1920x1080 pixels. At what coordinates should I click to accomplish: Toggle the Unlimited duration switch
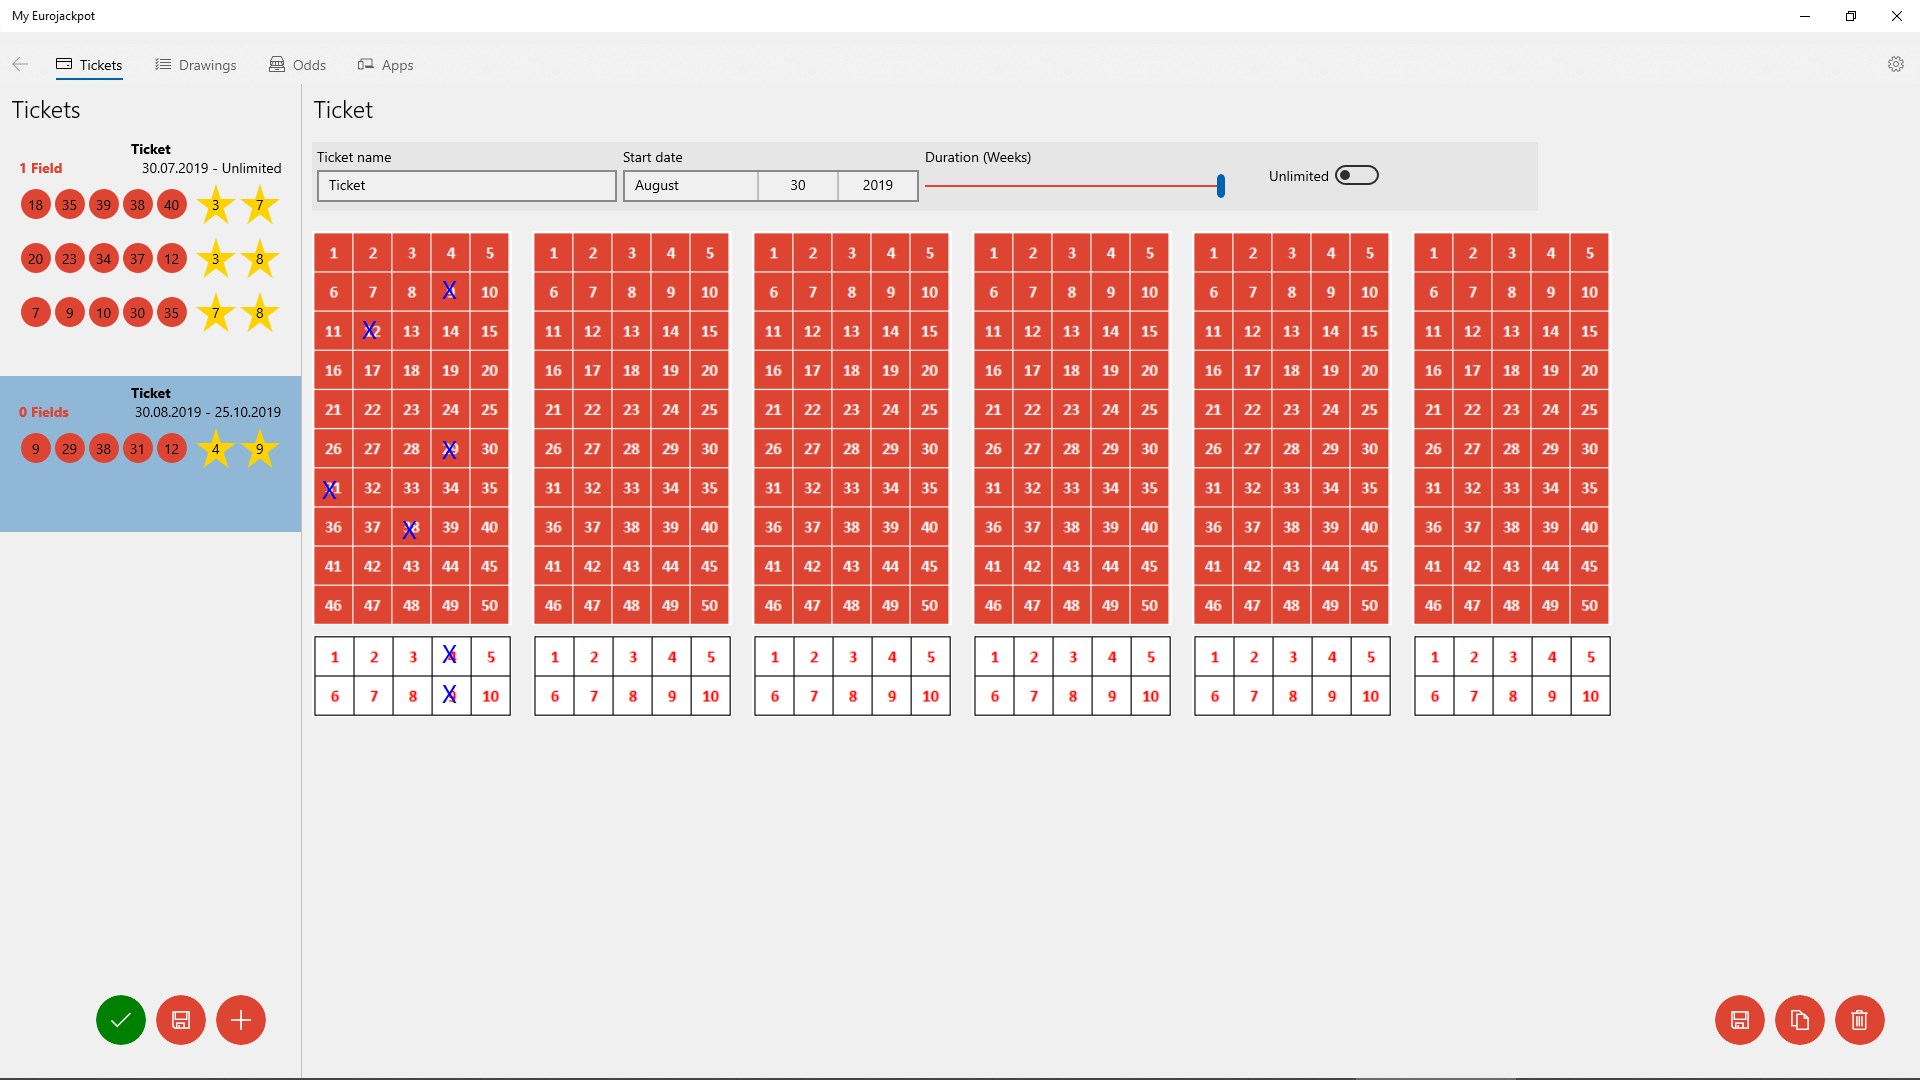(1357, 176)
